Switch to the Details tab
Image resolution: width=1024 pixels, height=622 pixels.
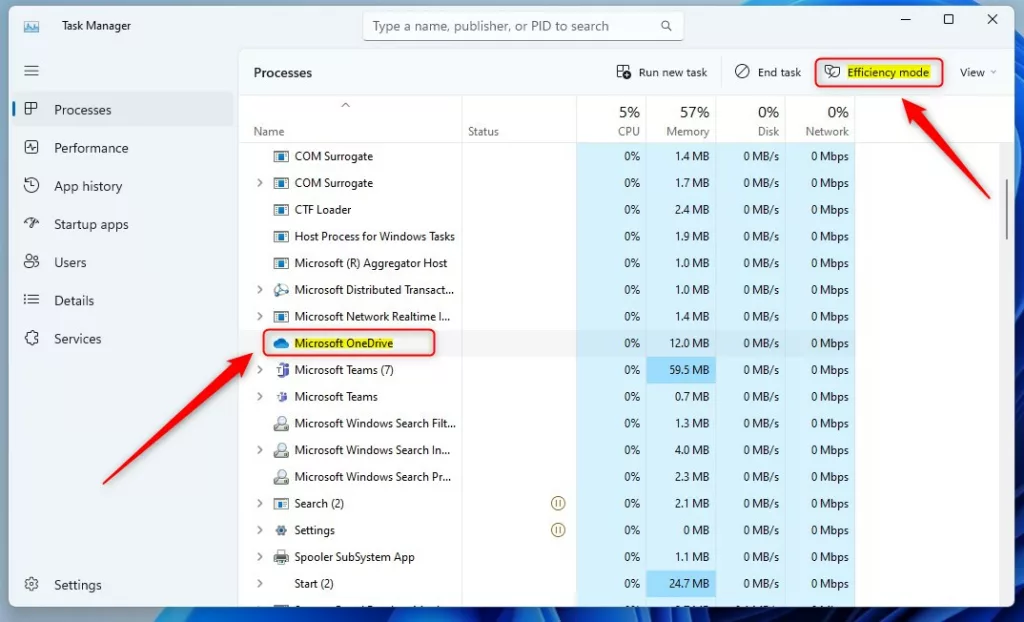123,301
